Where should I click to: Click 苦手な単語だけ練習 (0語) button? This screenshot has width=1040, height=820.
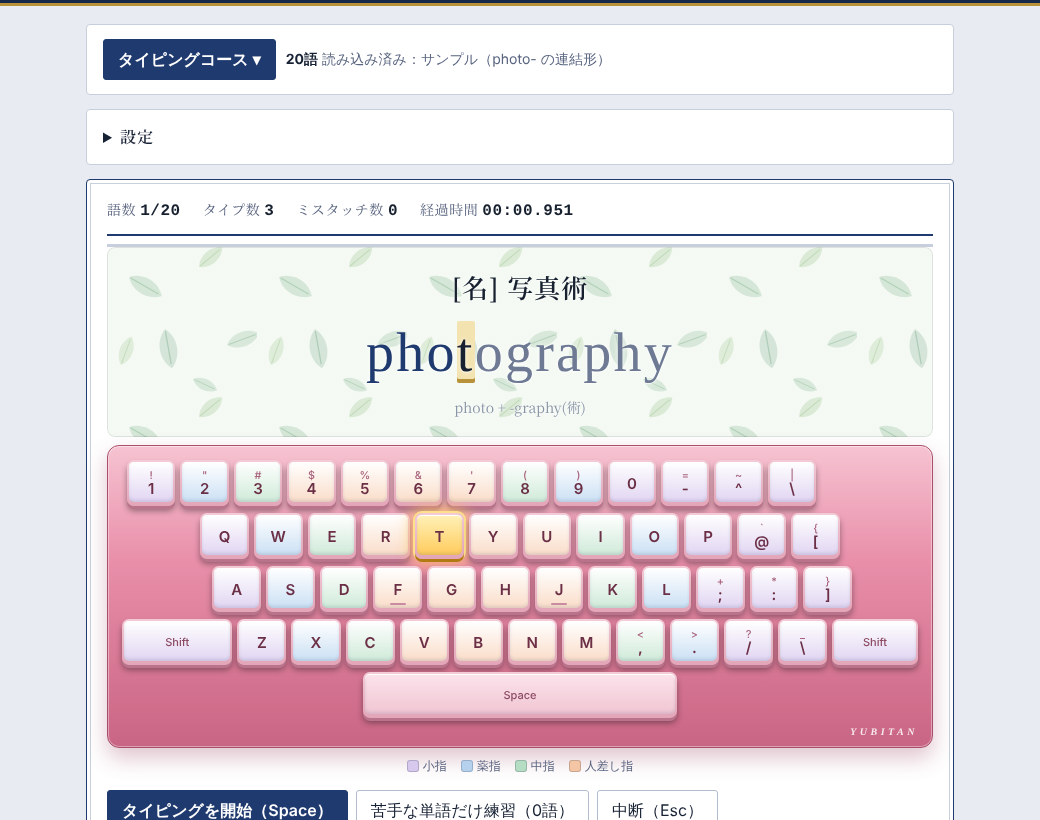click(472, 807)
